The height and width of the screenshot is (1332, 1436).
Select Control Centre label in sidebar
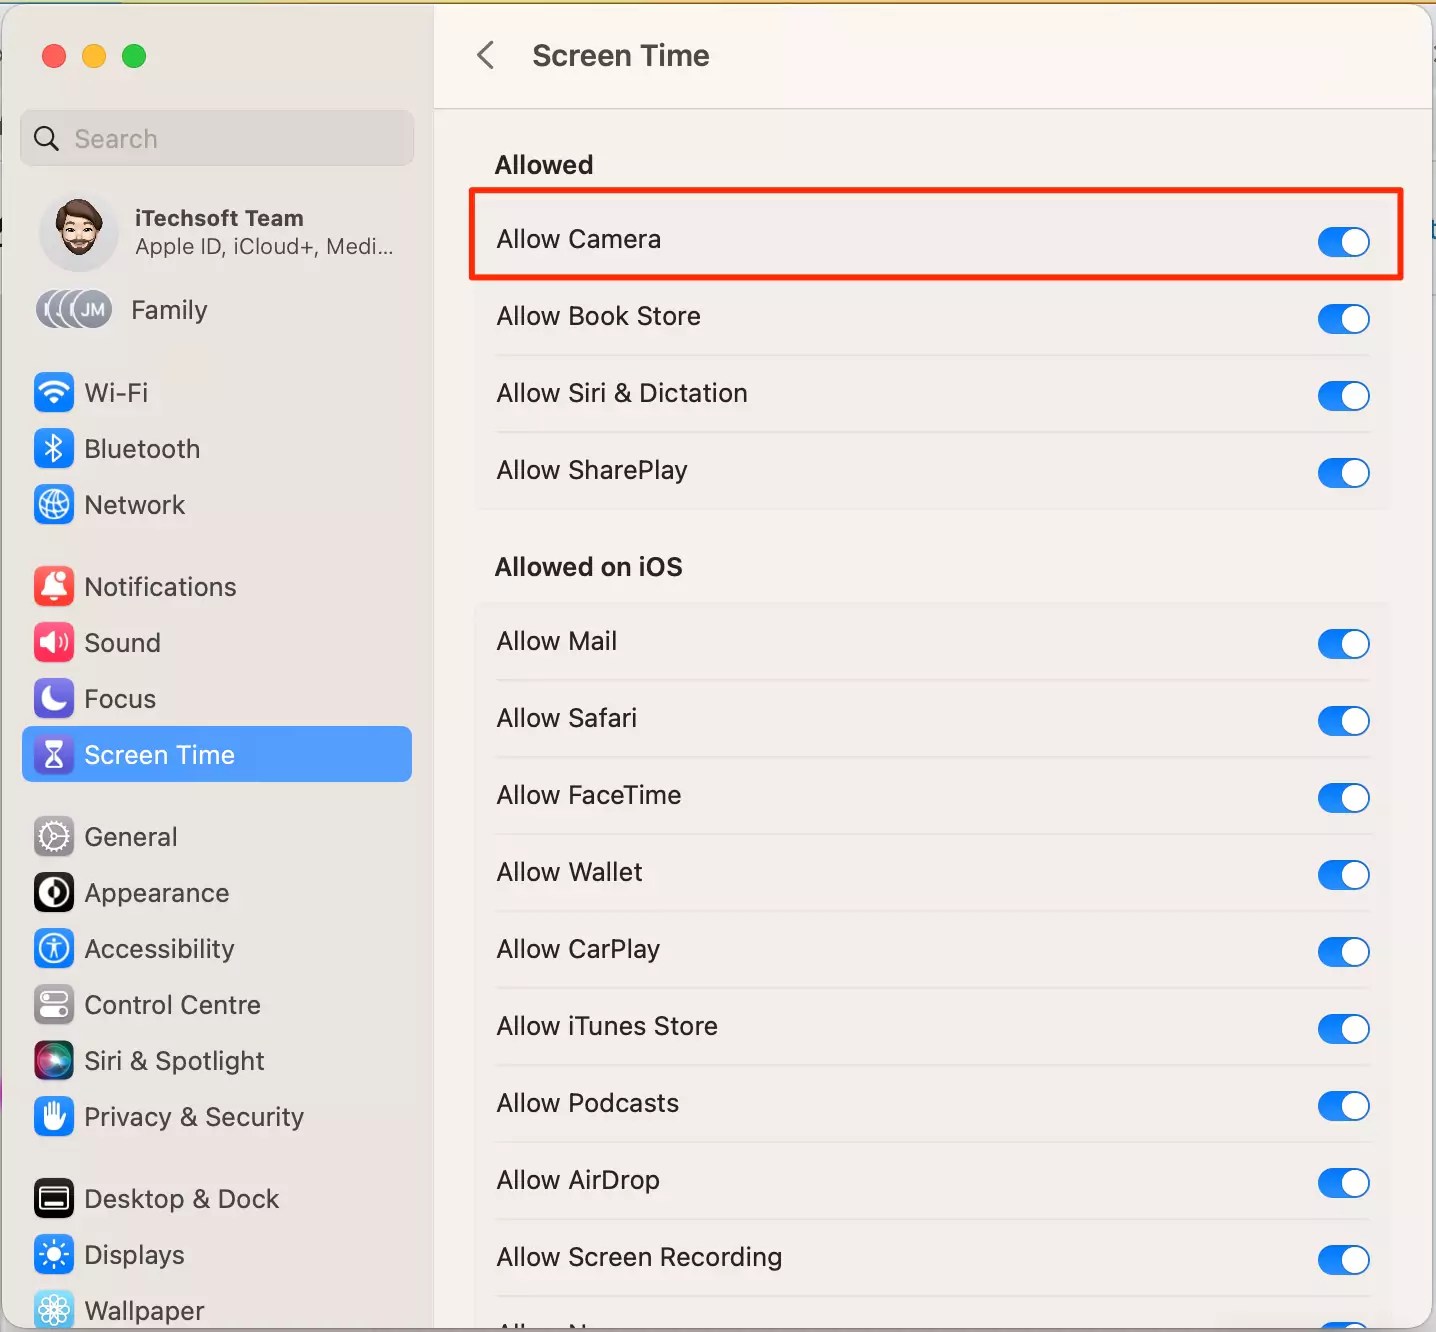pyautogui.click(x=172, y=1004)
